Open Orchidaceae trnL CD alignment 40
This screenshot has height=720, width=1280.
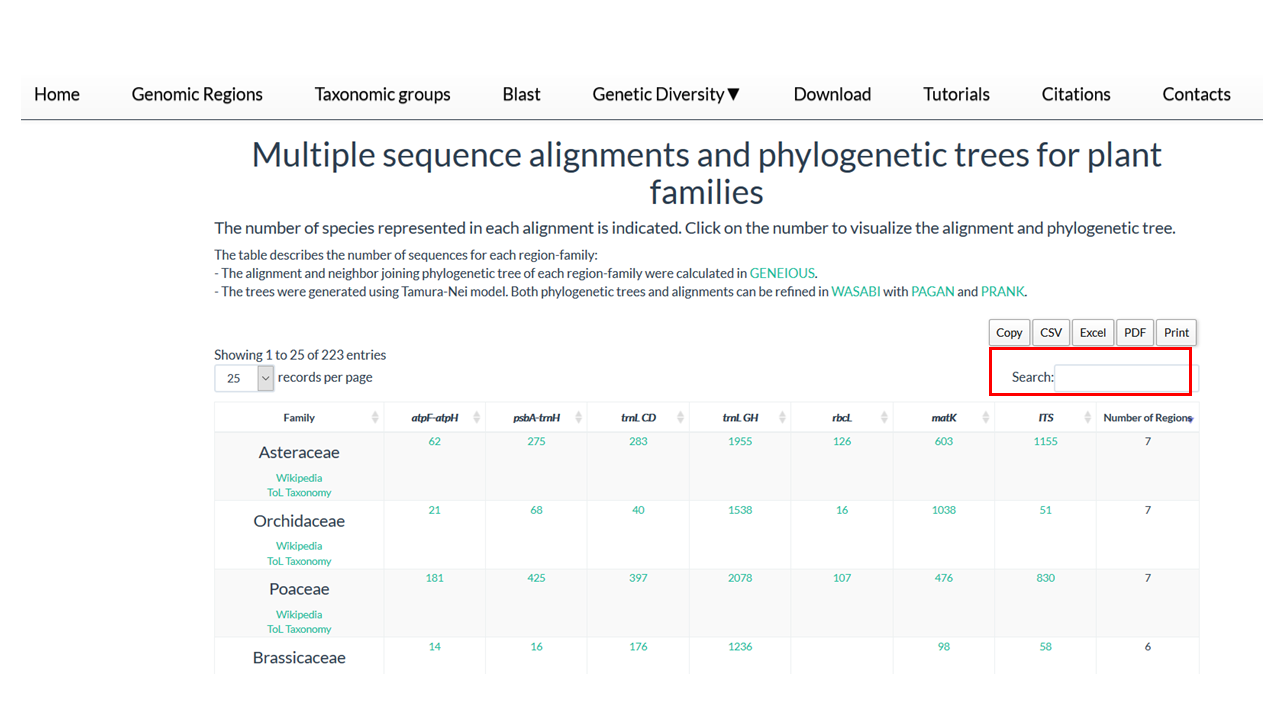coord(638,510)
